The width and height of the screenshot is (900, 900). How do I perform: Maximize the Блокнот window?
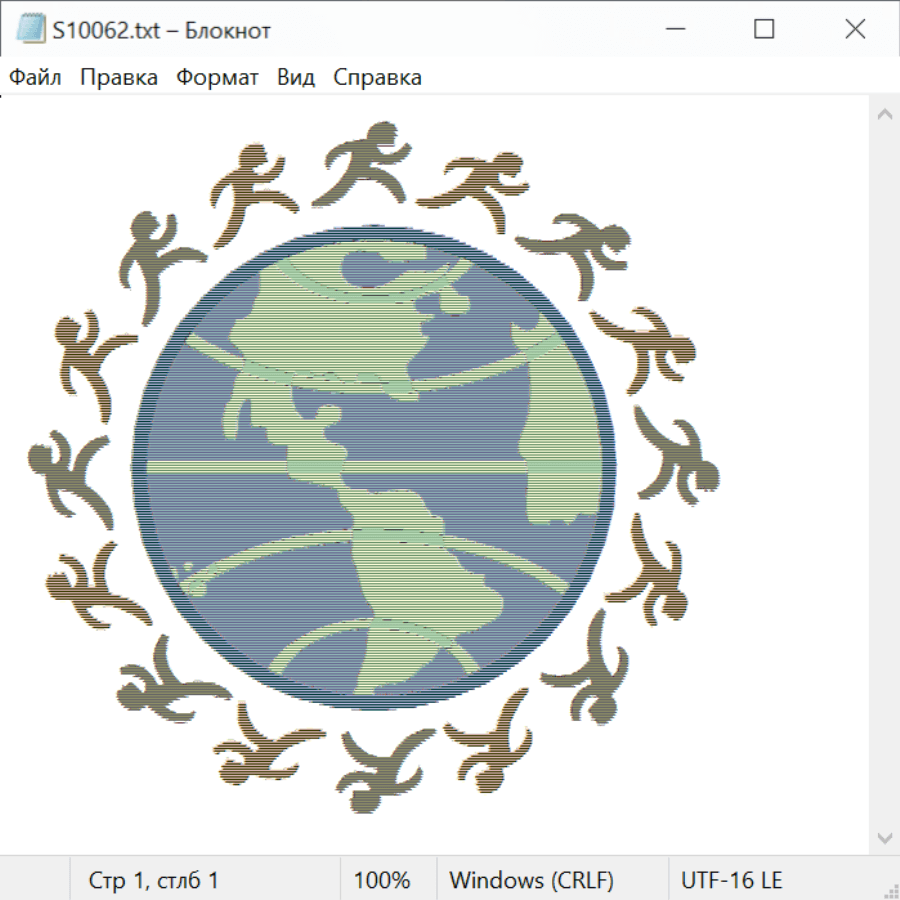tap(764, 30)
